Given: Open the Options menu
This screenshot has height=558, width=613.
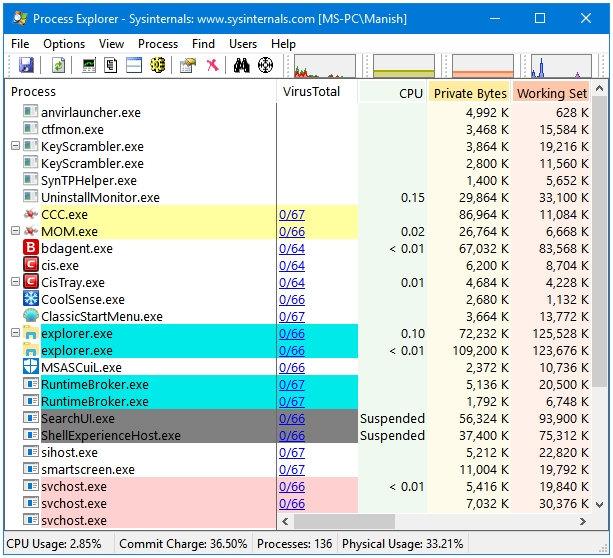Looking at the screenshot, I should point(64,44).
